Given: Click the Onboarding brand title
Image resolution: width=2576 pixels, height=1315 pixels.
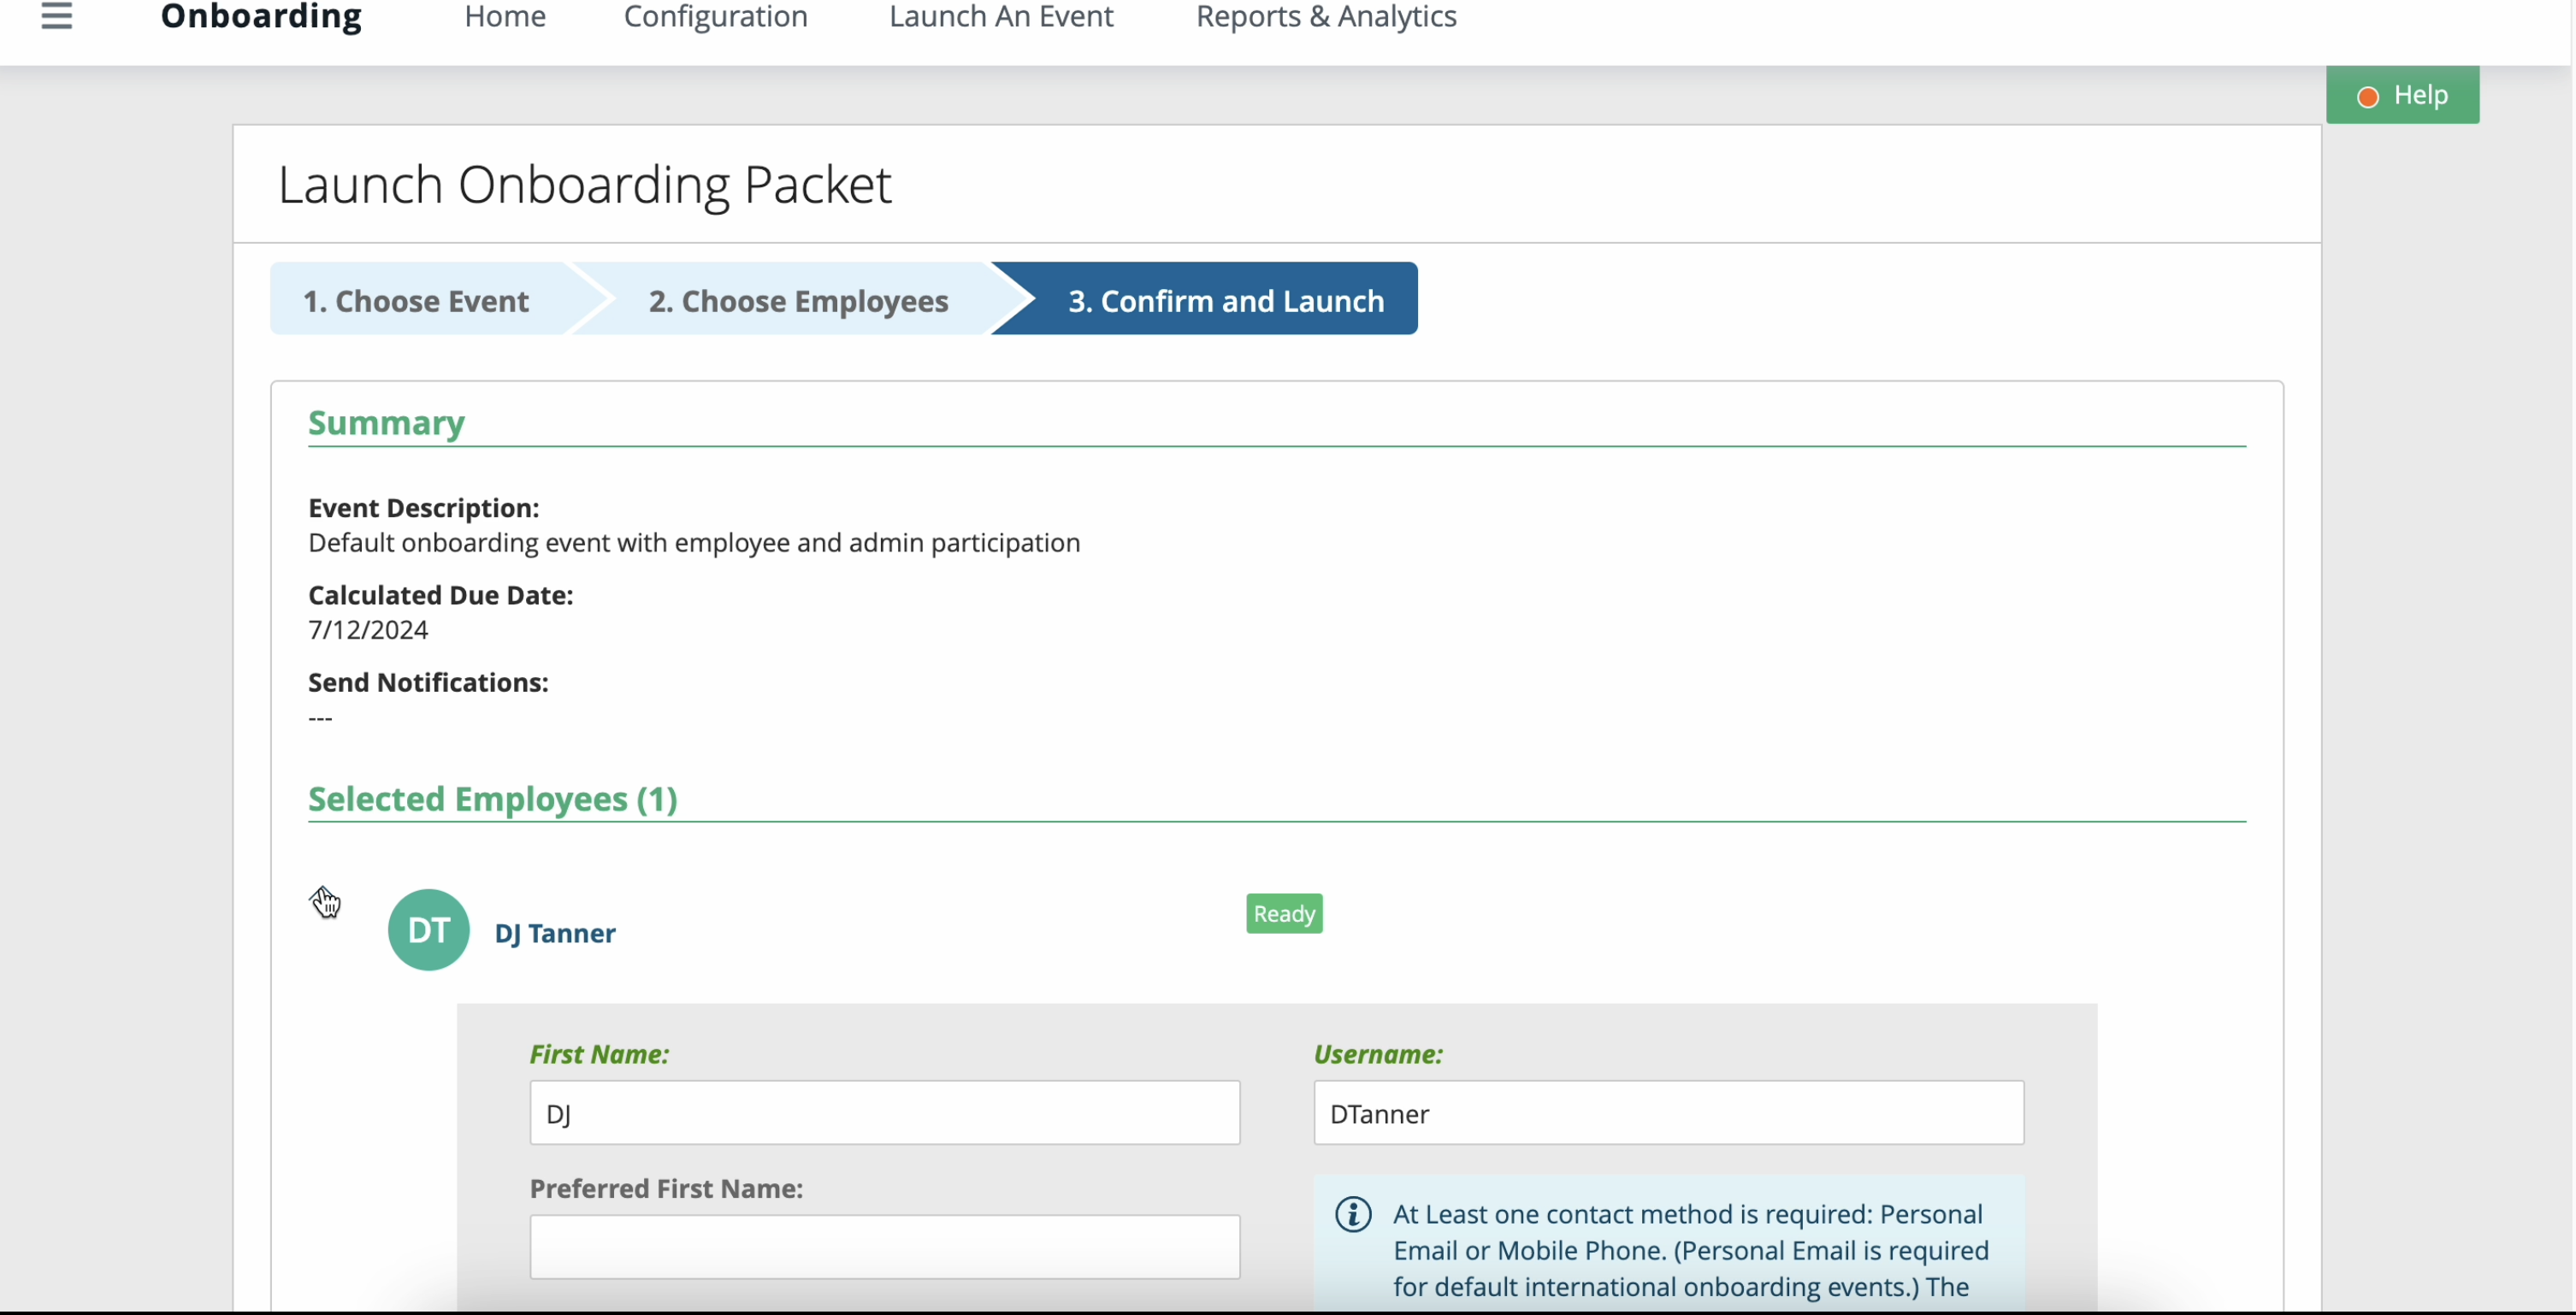Looking at the screenshot, I should pos(261,16).
